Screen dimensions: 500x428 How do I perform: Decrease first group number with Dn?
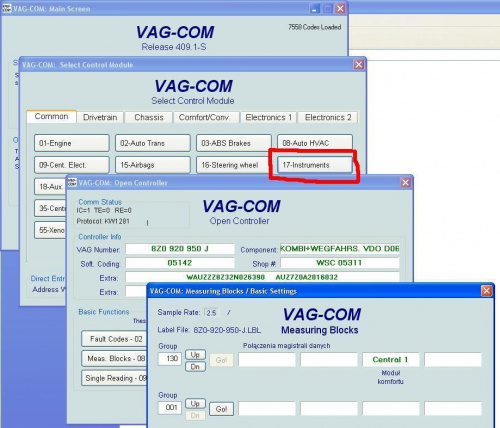(x=195, y=367)
